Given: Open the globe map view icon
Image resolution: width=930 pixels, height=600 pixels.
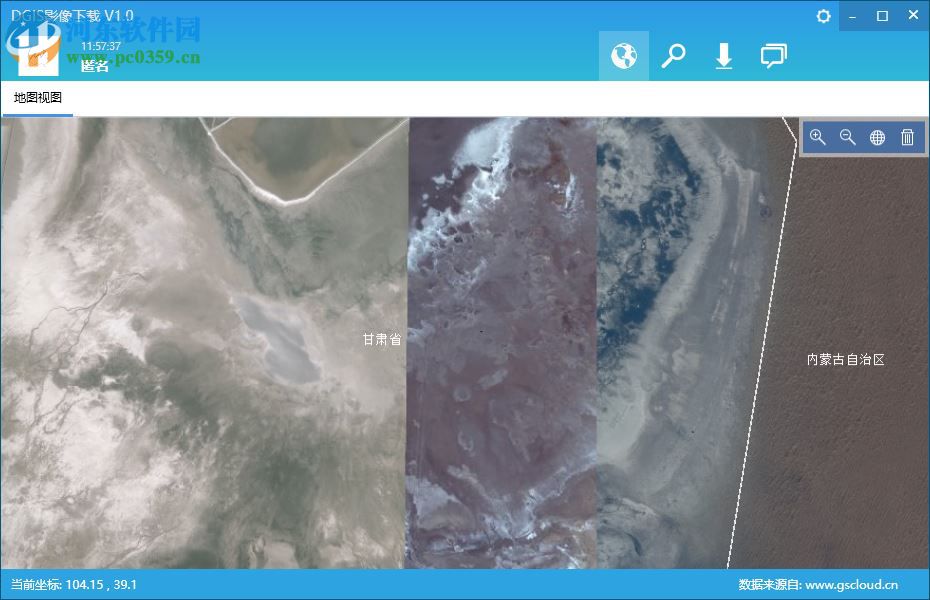Looking at the screenshot, I should pos(623,56).
